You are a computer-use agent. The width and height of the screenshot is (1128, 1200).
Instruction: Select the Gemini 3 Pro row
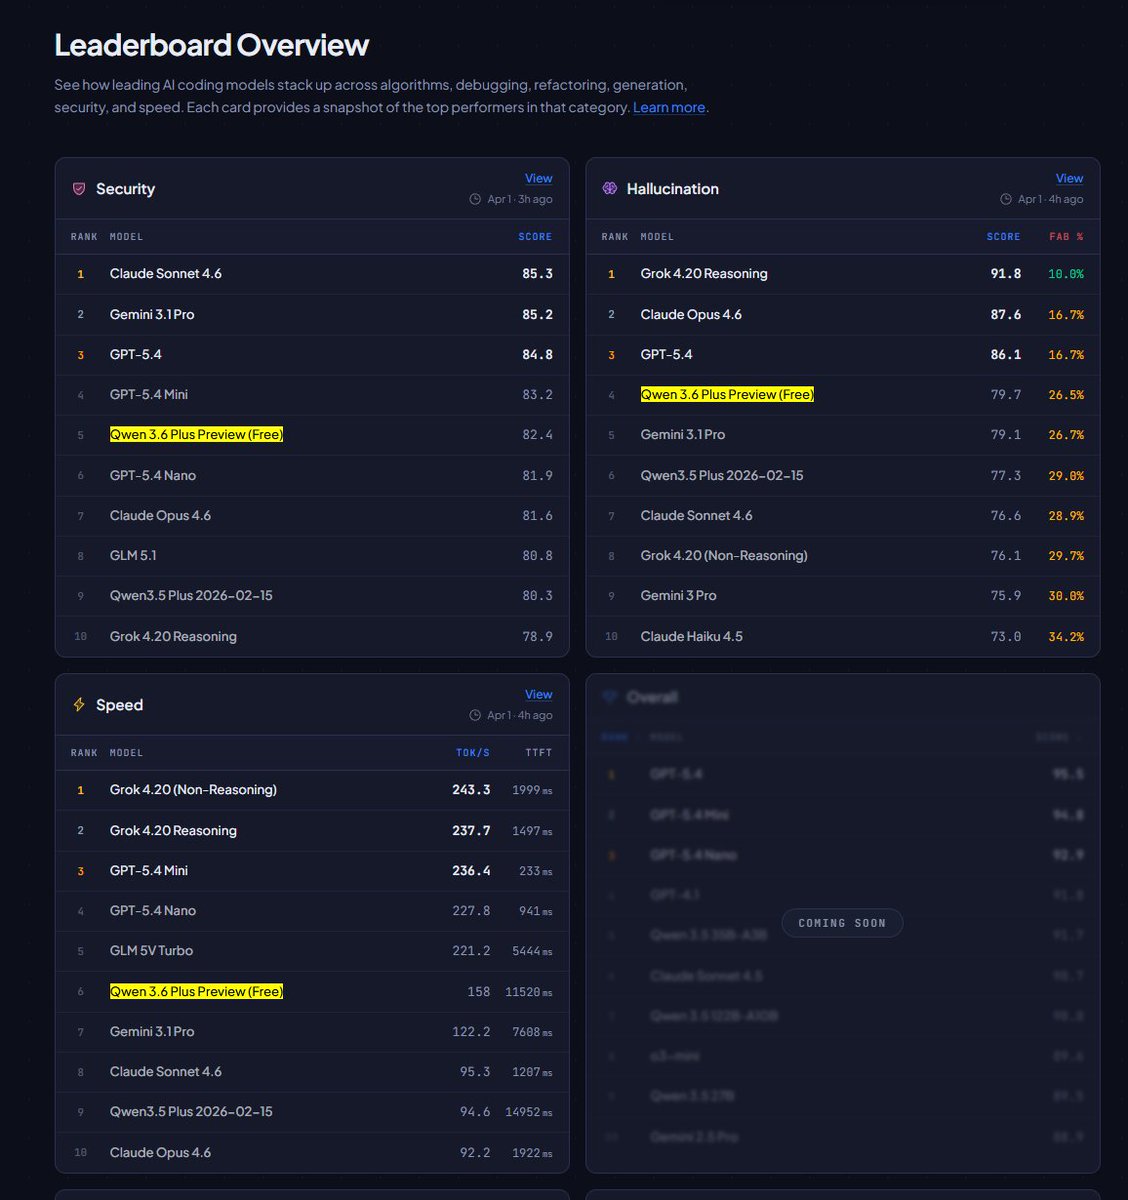click(843, 596)
